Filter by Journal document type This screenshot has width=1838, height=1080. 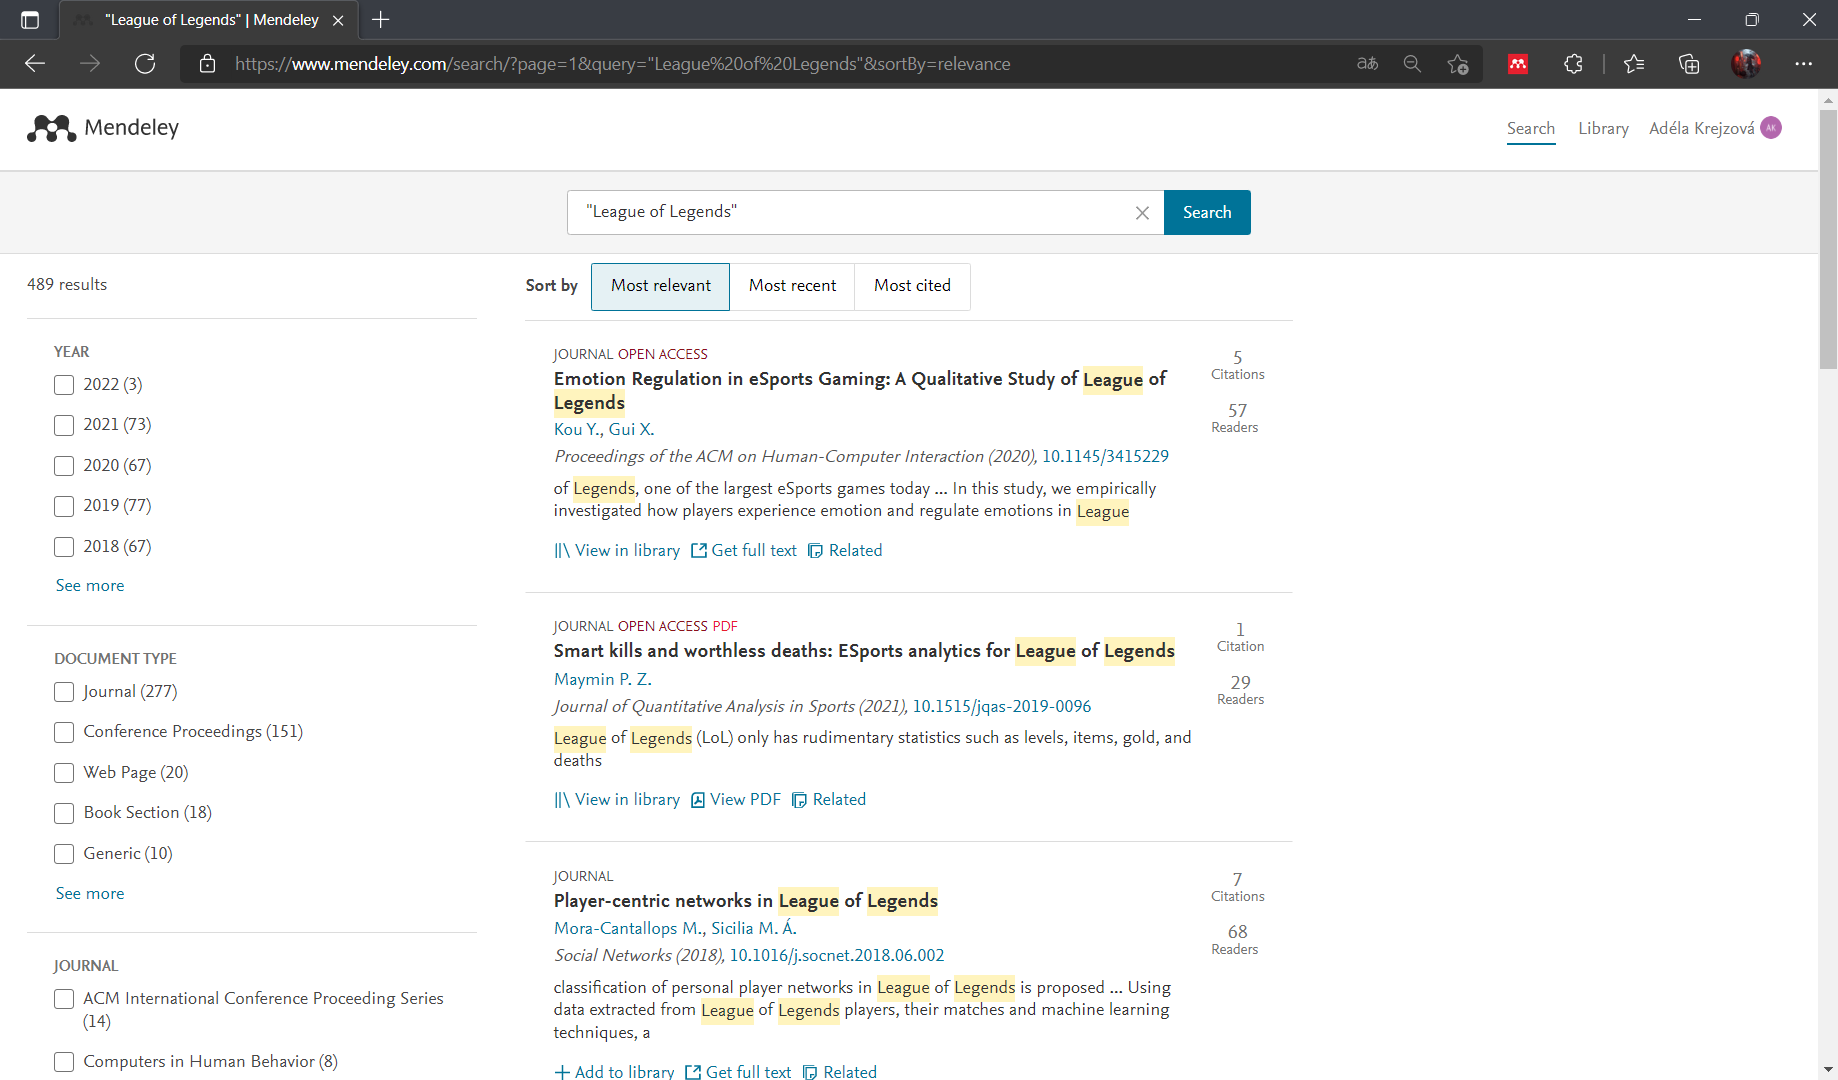(64, 692)
